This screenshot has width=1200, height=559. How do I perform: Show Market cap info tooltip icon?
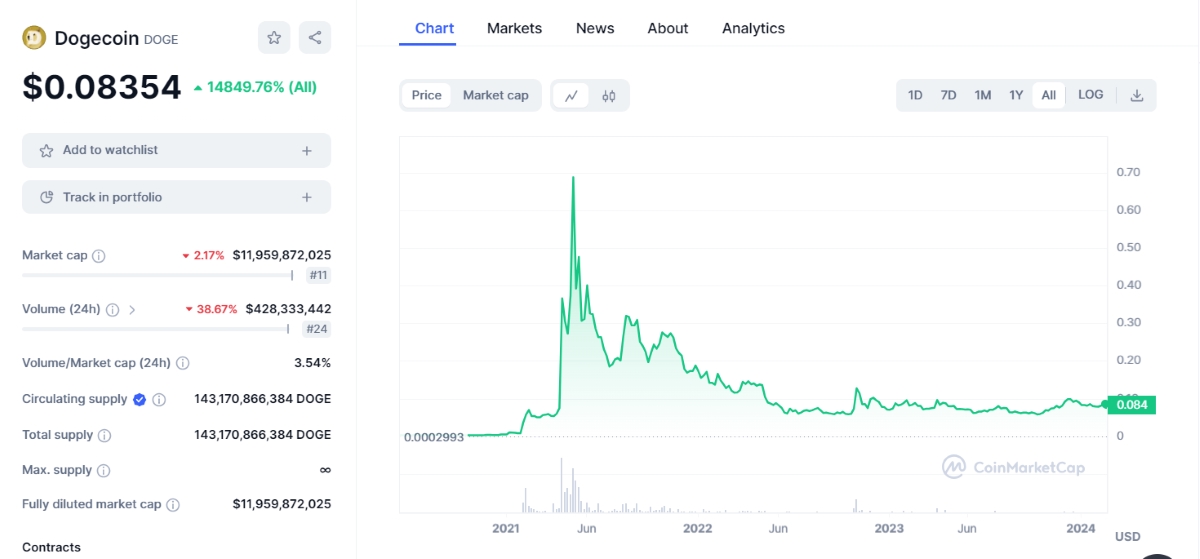point(99,256)
